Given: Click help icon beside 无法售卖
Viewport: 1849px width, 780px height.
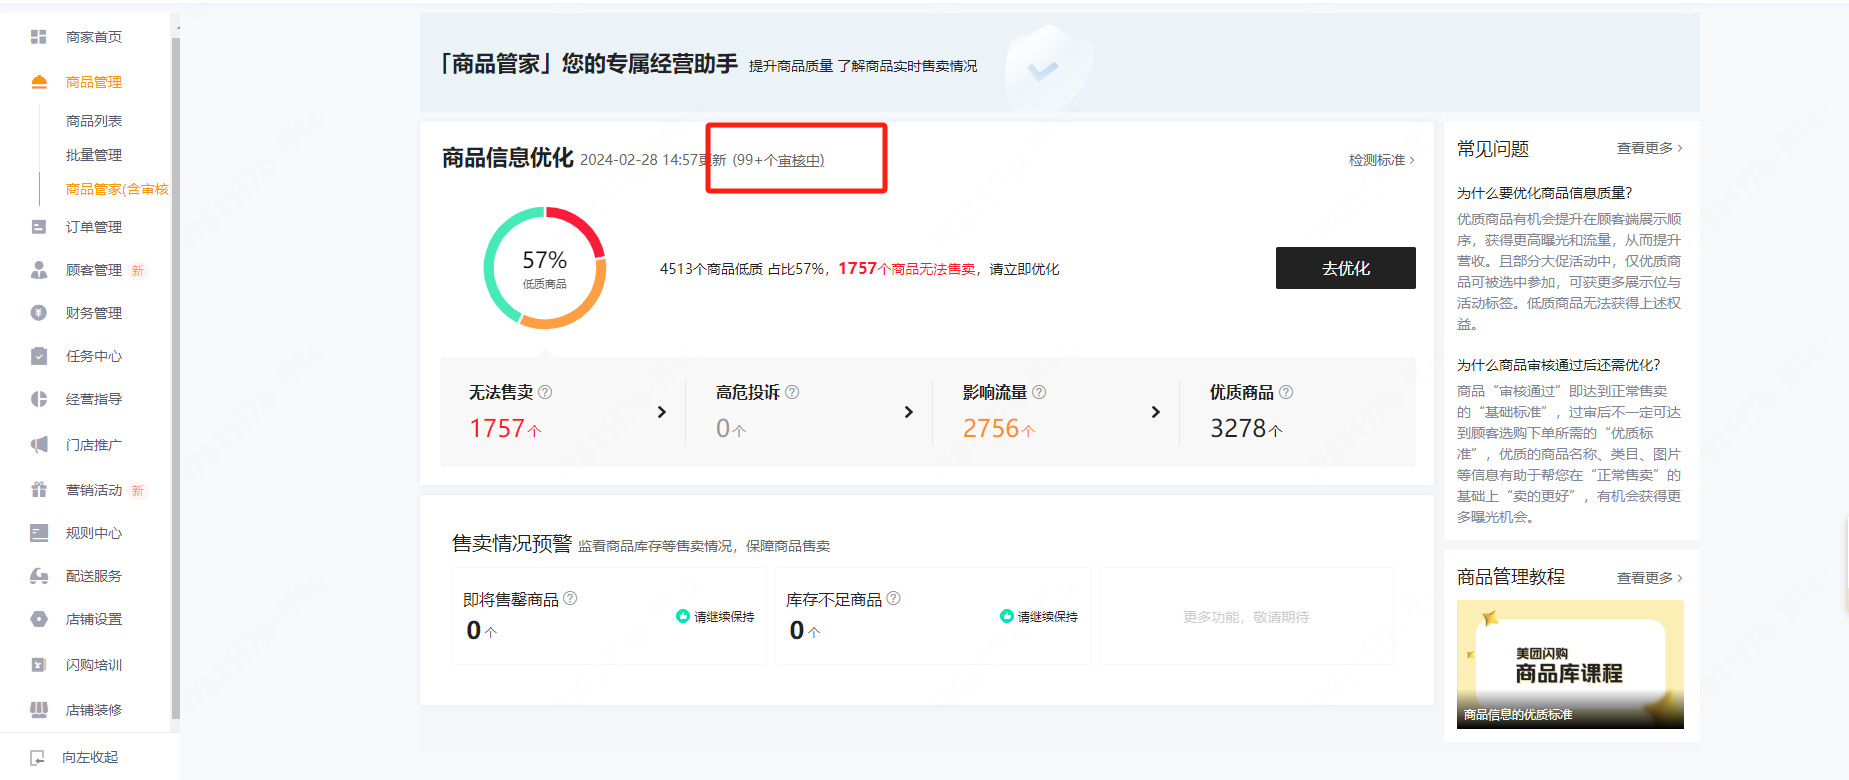Looking at the screenshot, I should [545, 392].
